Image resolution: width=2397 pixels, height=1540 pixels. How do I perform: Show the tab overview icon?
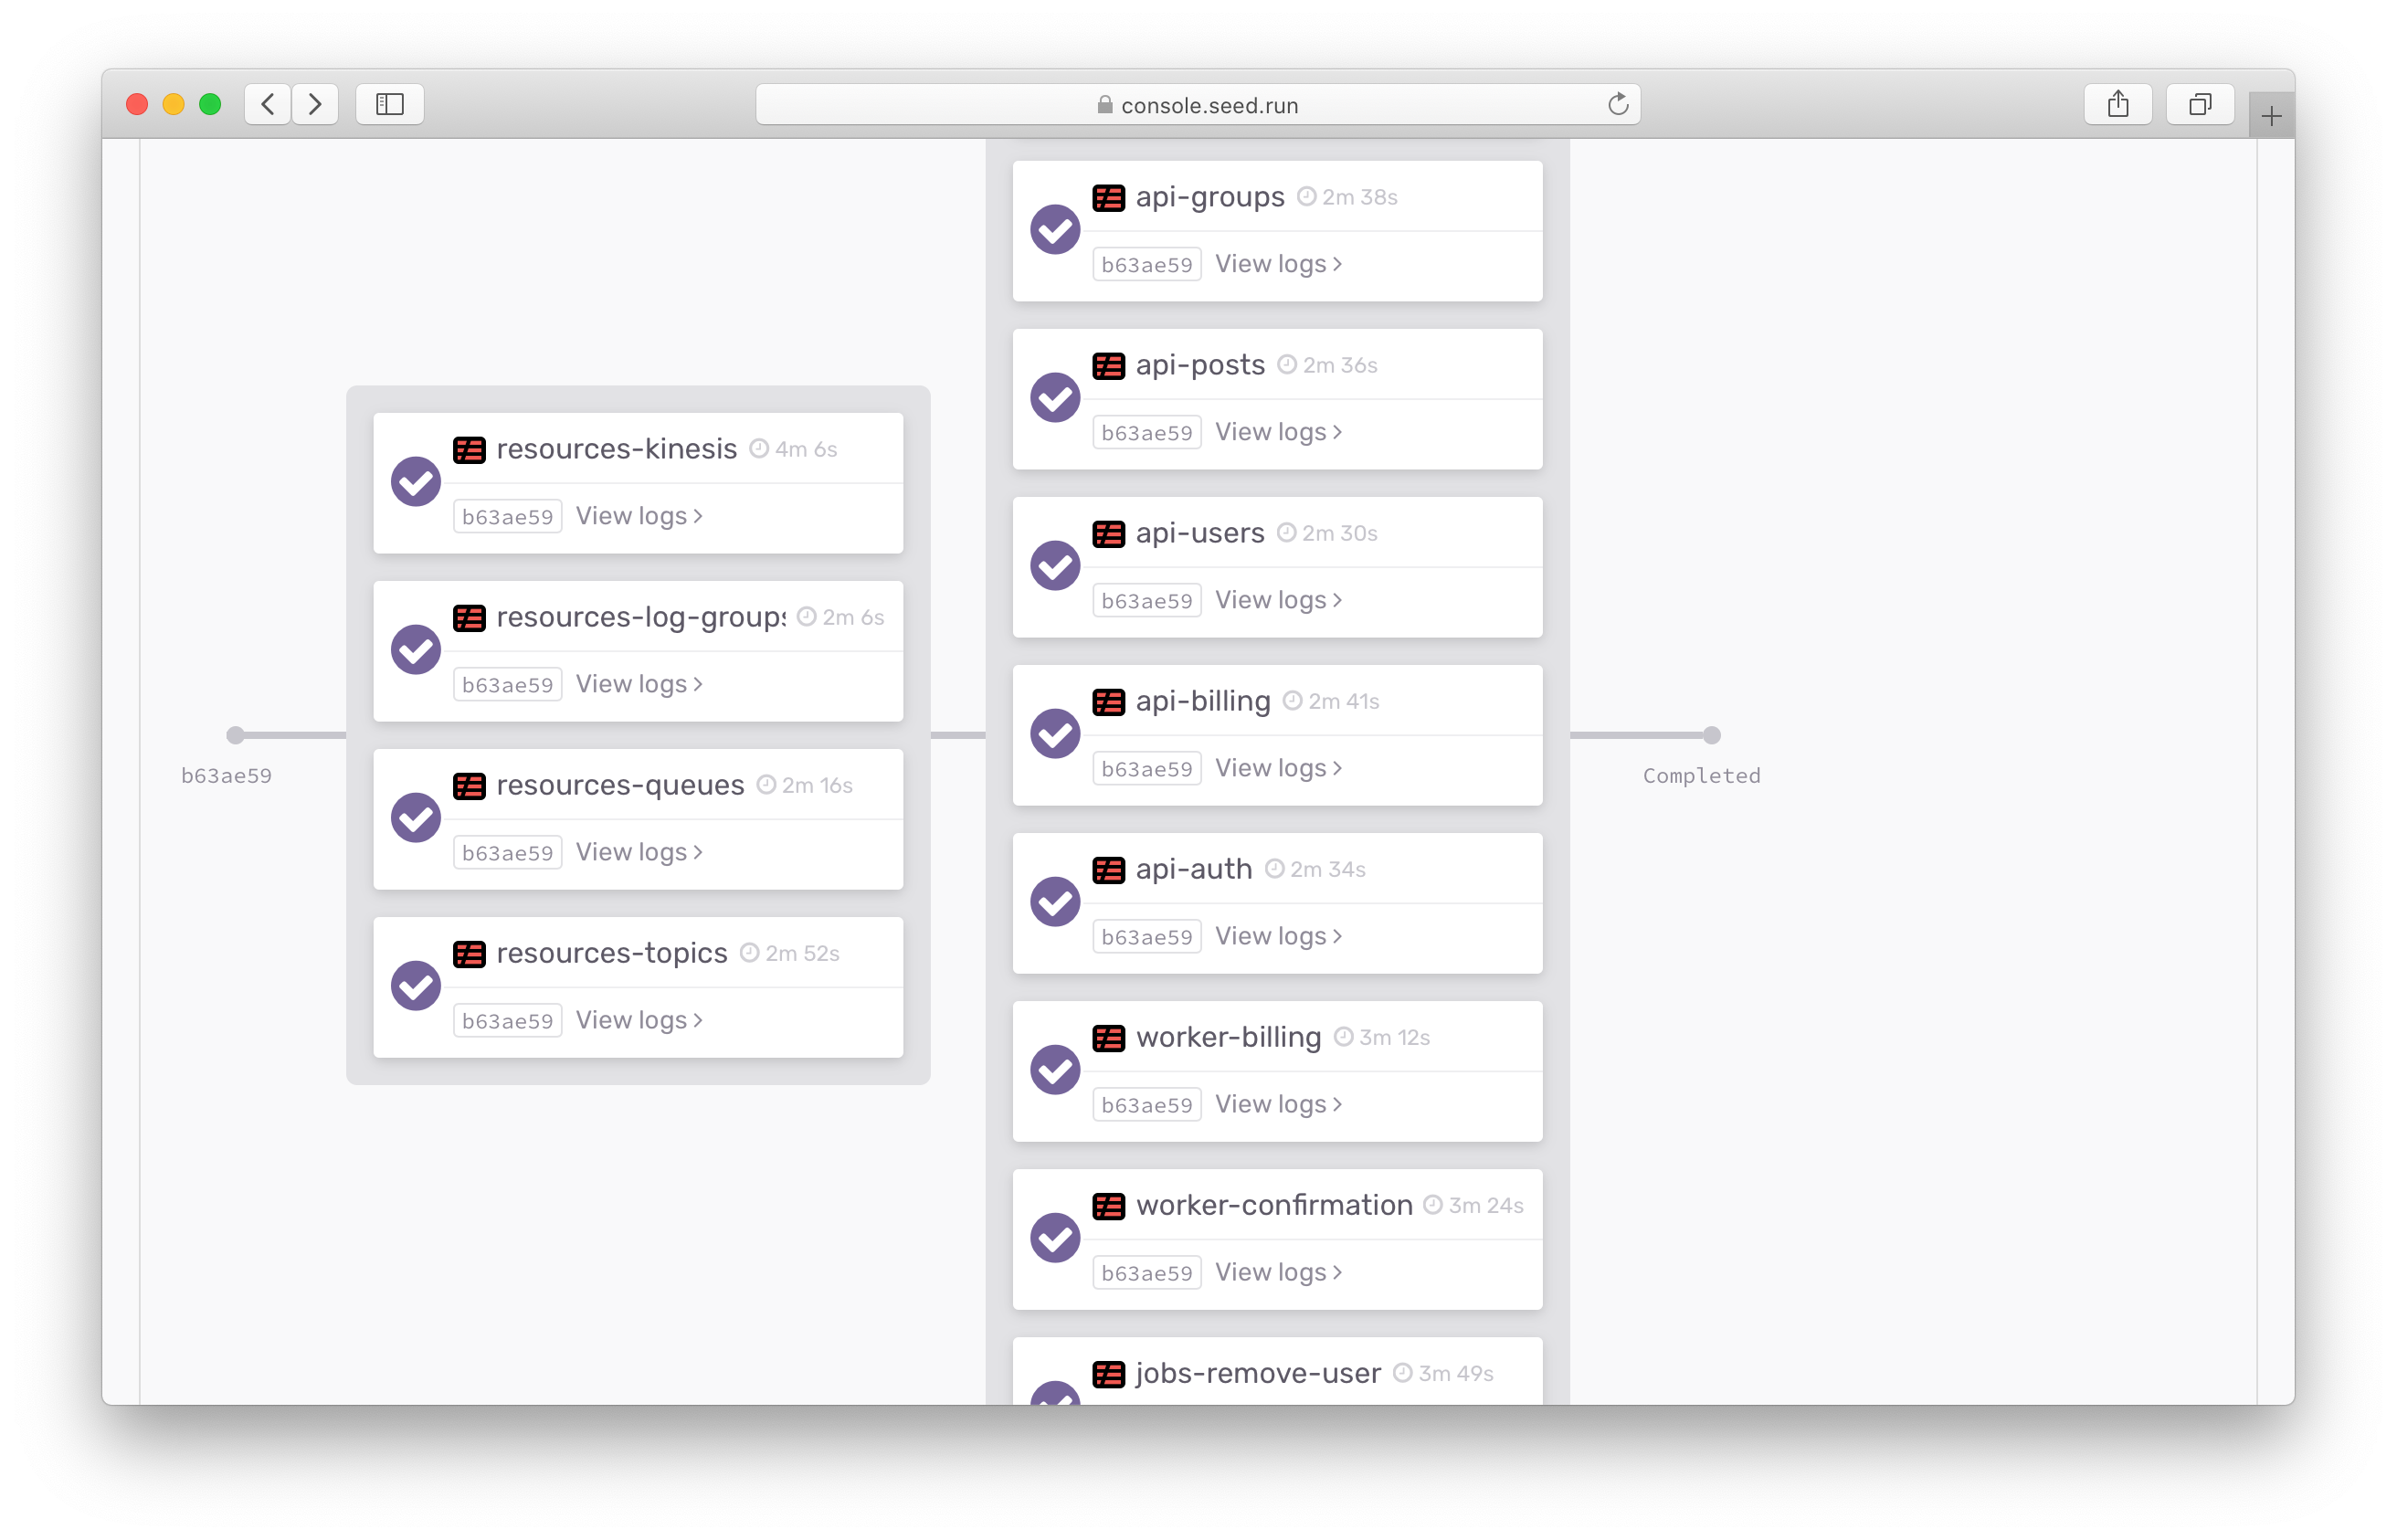2199,104
